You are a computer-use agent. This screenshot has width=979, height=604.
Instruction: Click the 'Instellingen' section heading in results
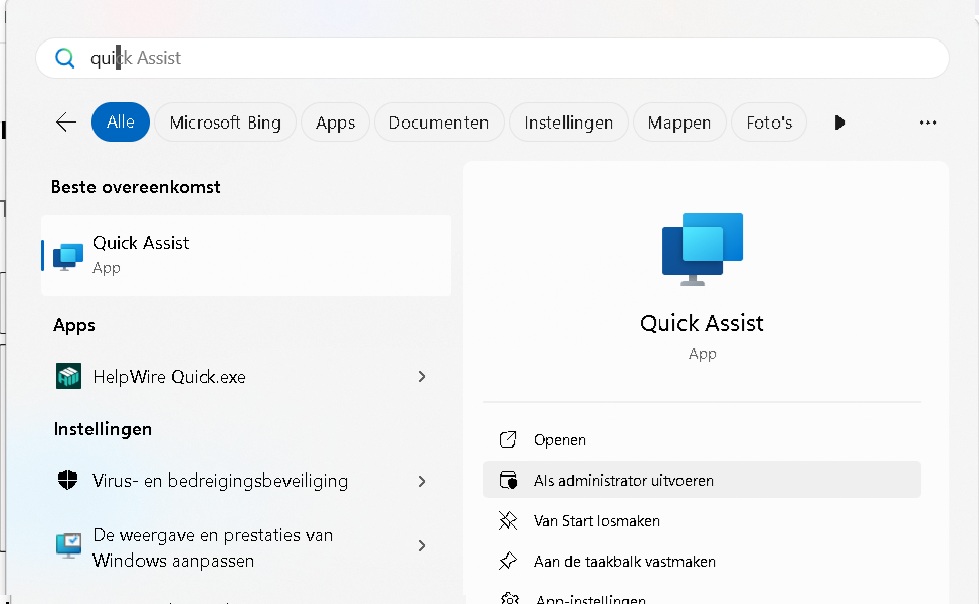[103, 429]
